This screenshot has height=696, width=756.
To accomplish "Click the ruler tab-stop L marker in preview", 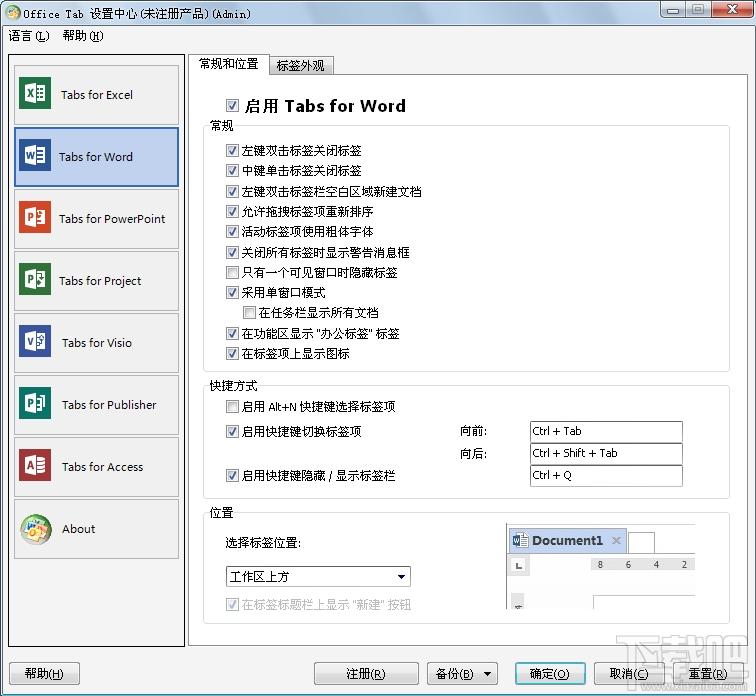I will click(519, 566).
